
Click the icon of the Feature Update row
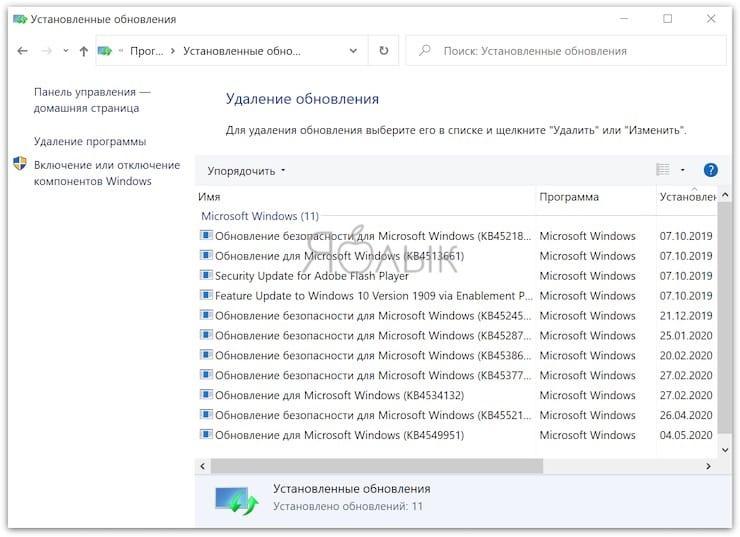point(206,294)
